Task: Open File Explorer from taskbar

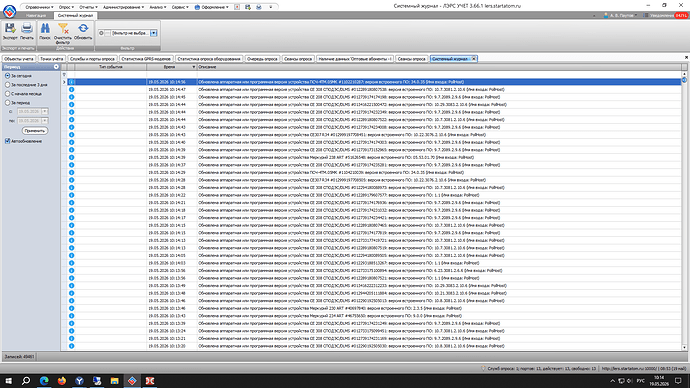Action: (x=114, y=381)
